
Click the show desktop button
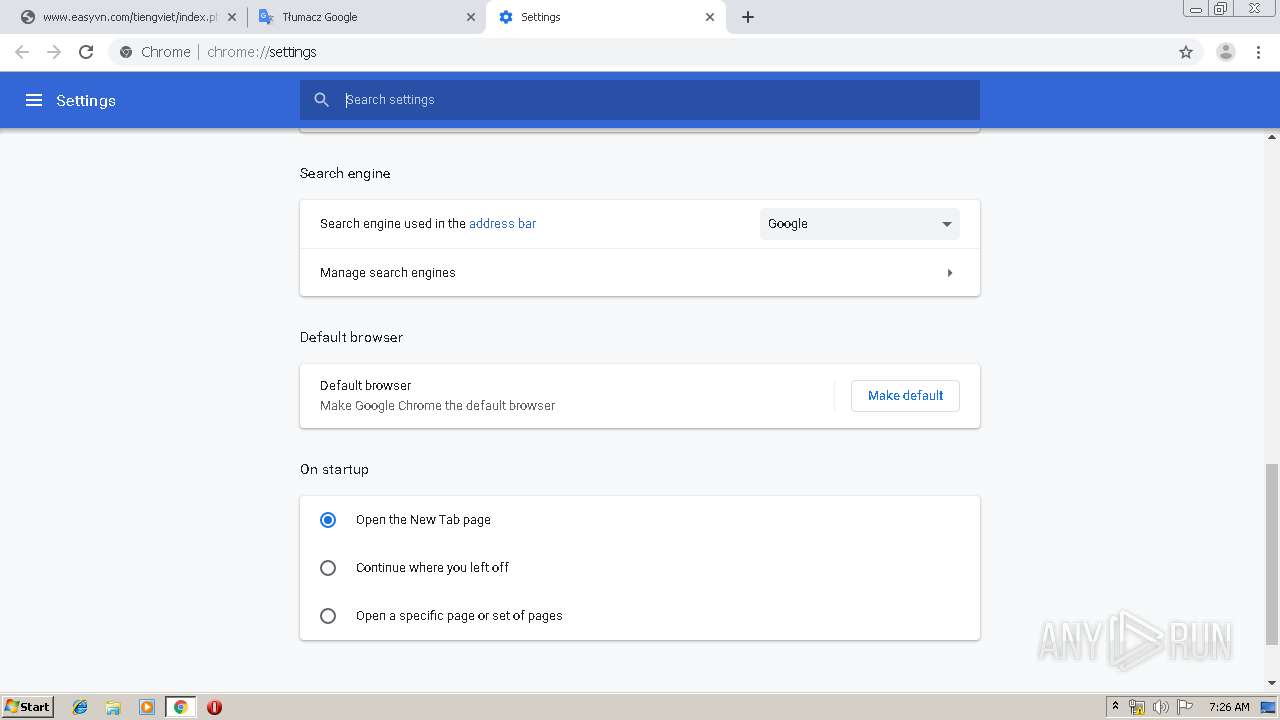point(1268,707)
